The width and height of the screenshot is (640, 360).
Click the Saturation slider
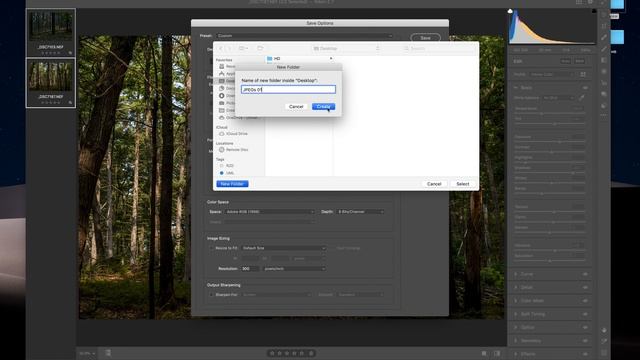click(x=549, y=260)
